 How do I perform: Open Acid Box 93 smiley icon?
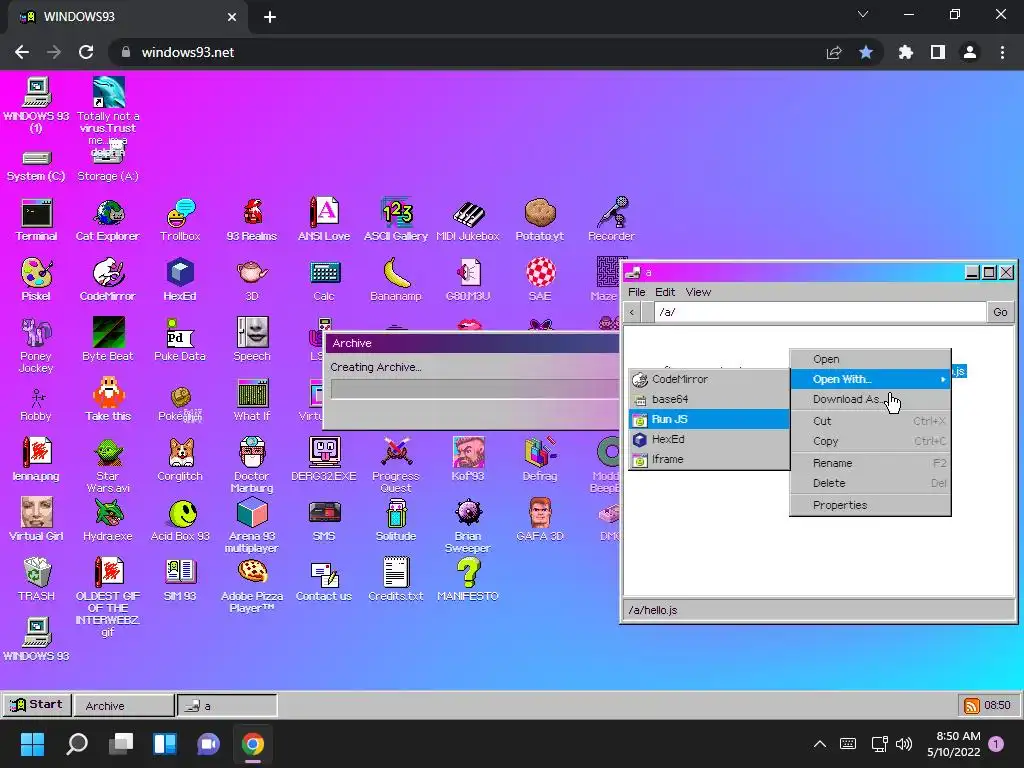pyautogui.click(x=180, y=520)
